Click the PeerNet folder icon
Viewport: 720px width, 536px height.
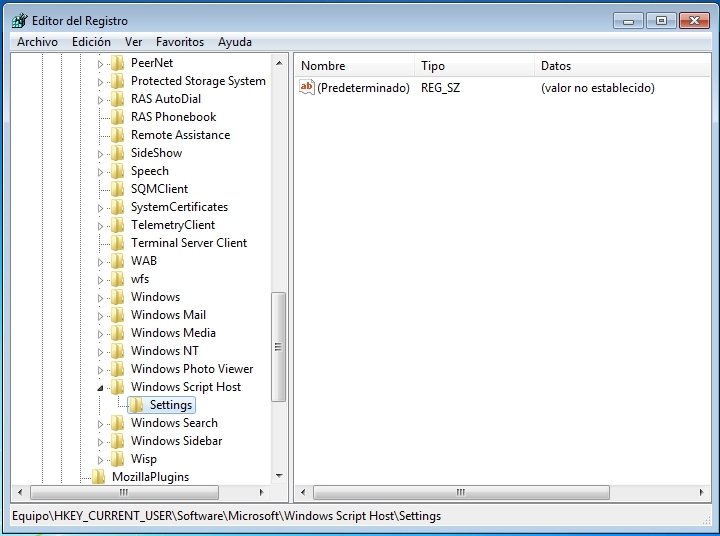(118, 63)
